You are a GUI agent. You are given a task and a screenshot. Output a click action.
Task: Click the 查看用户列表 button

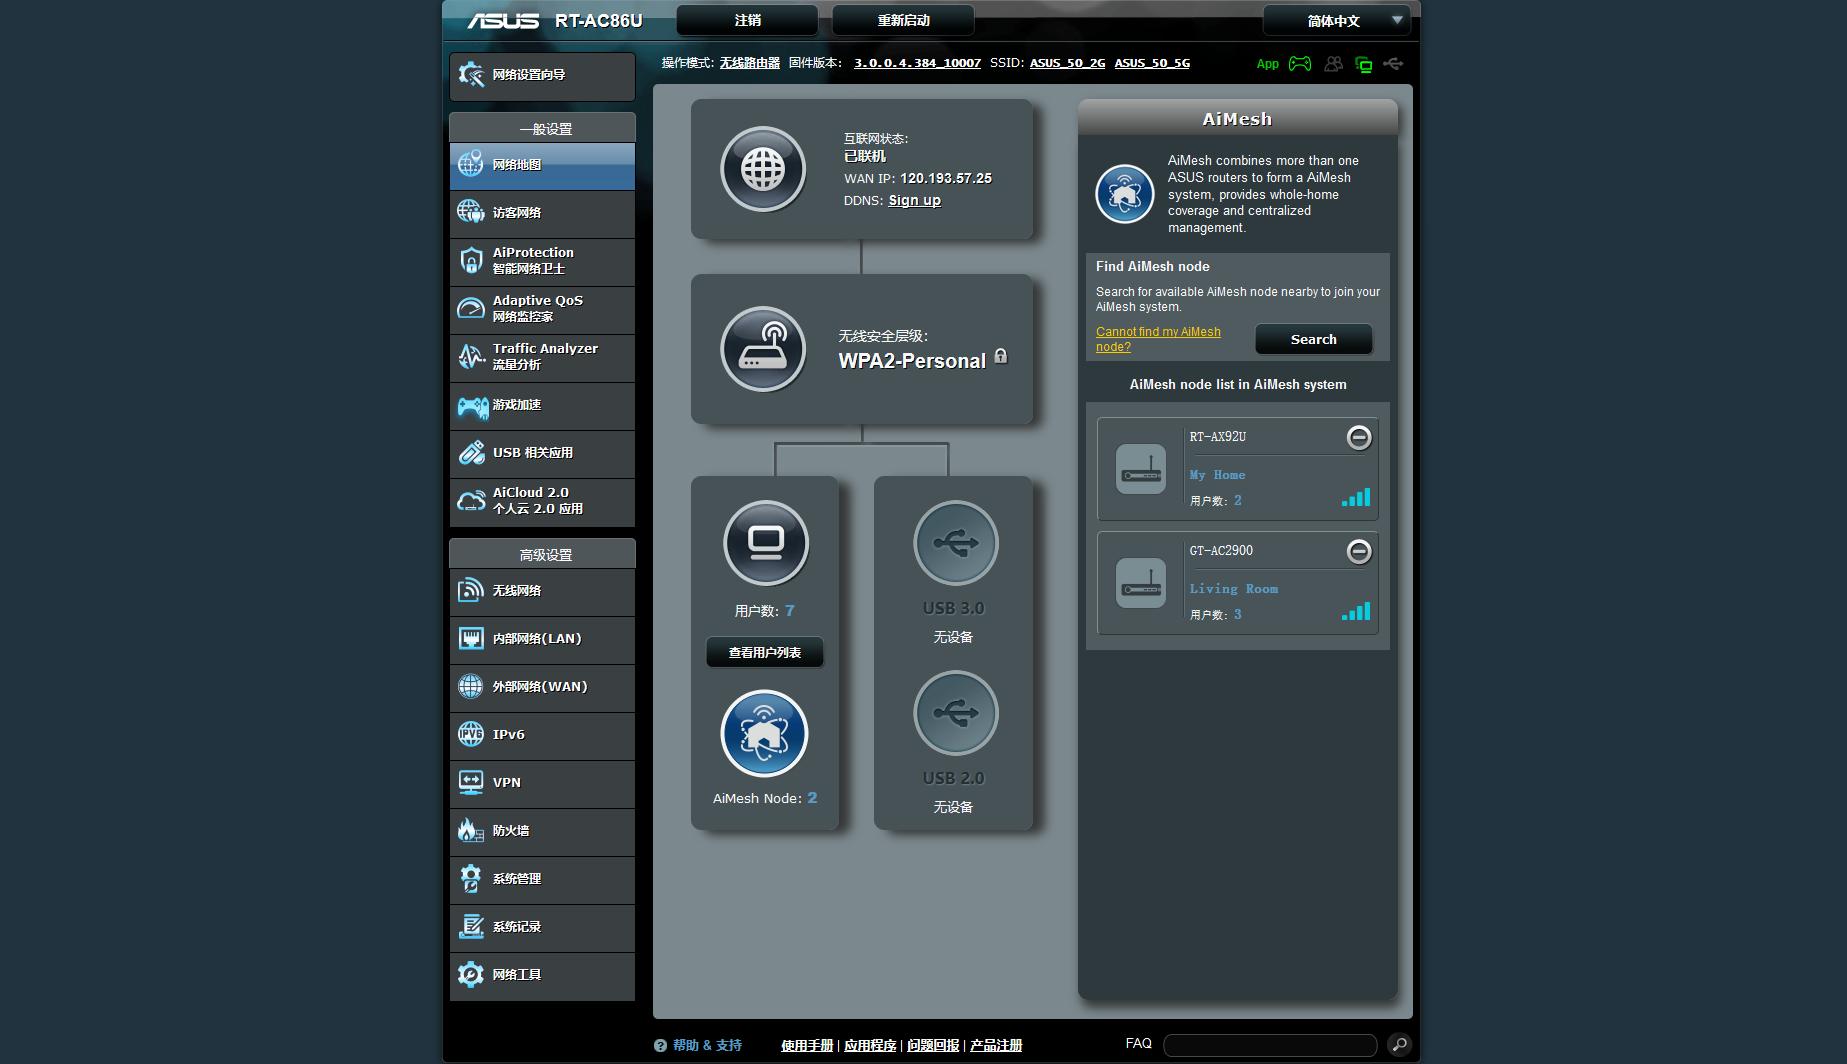click(x=765, y=653)
